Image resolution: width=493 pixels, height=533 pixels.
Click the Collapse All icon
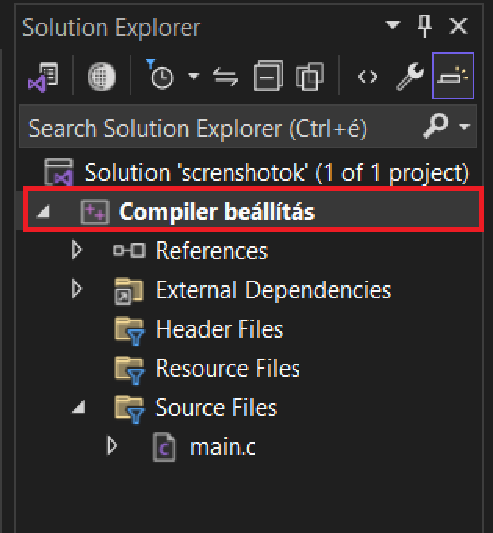pos(268,76)
